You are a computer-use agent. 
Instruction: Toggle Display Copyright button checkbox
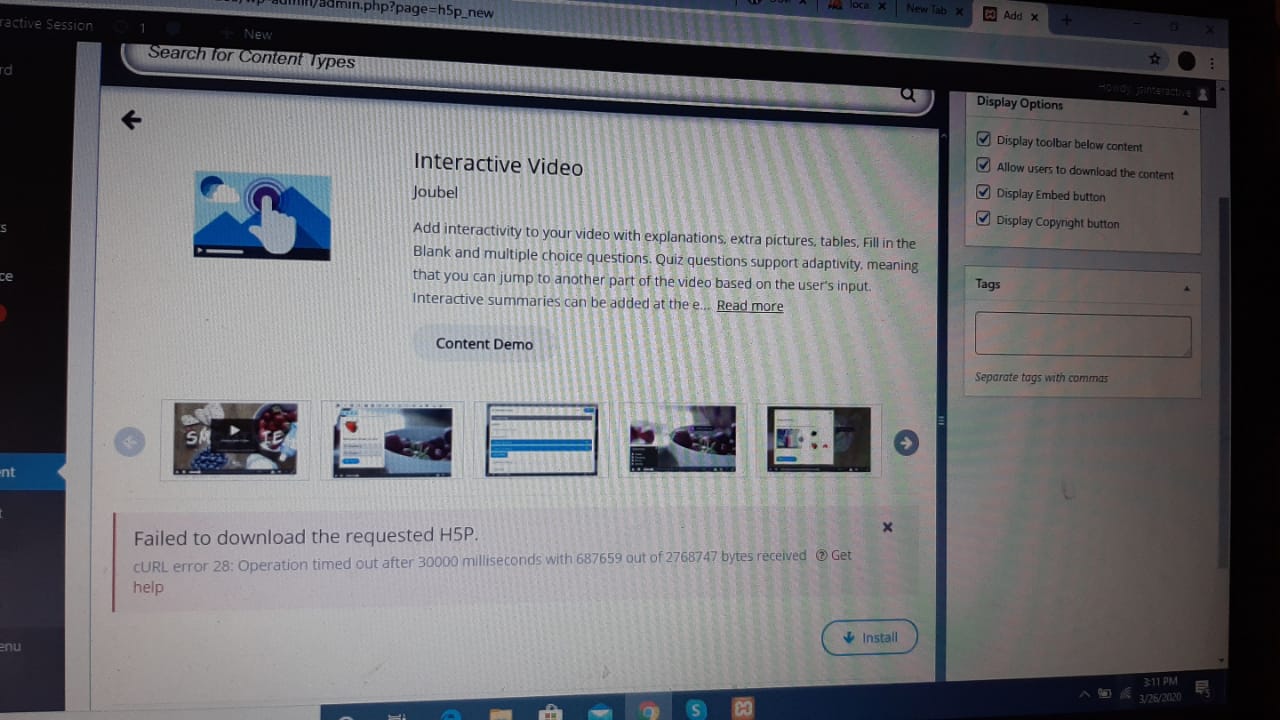(x=983, y=218)
